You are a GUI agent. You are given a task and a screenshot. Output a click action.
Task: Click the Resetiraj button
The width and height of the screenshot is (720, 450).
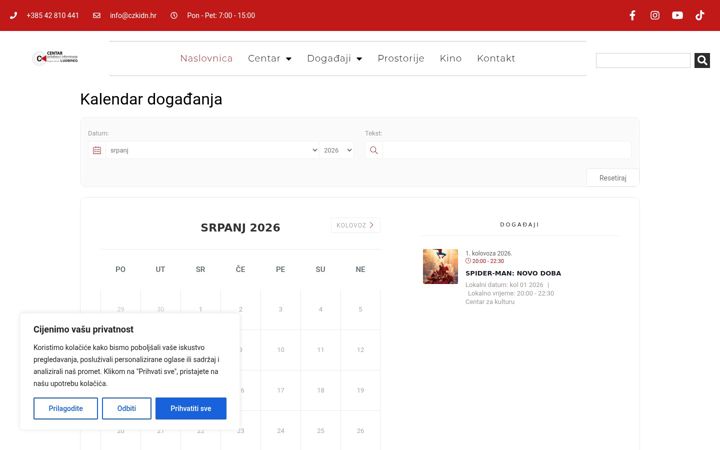tap(613, 178)
